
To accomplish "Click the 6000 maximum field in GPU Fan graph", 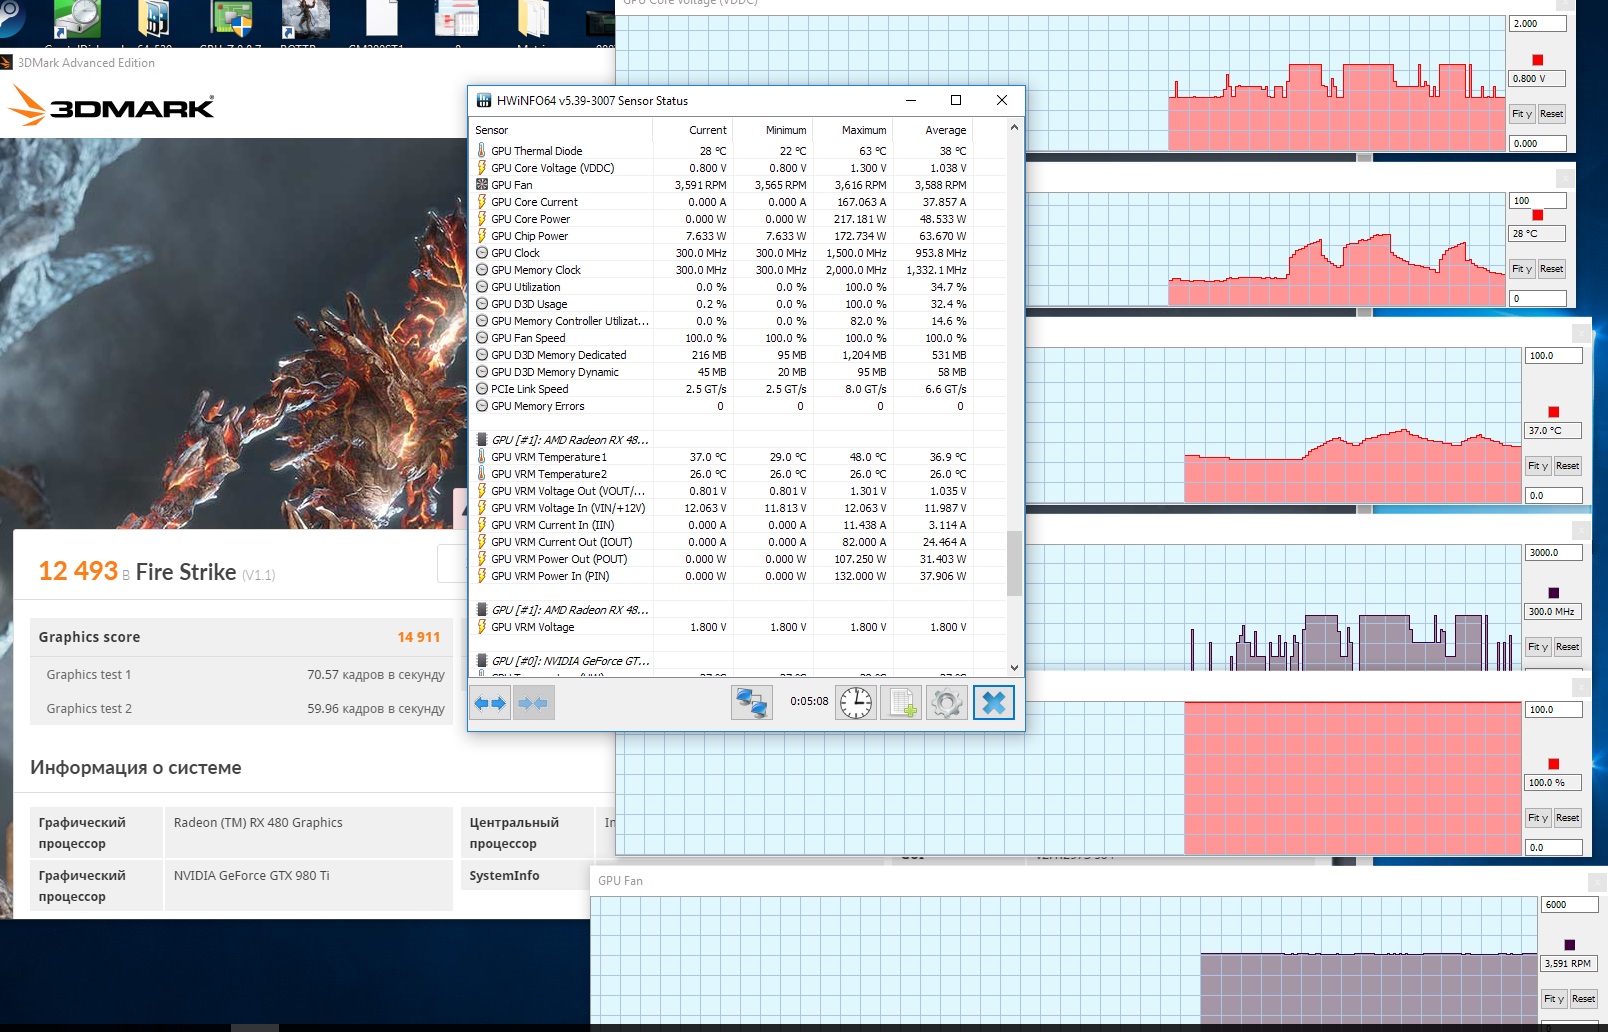I will click(1570, 905).
